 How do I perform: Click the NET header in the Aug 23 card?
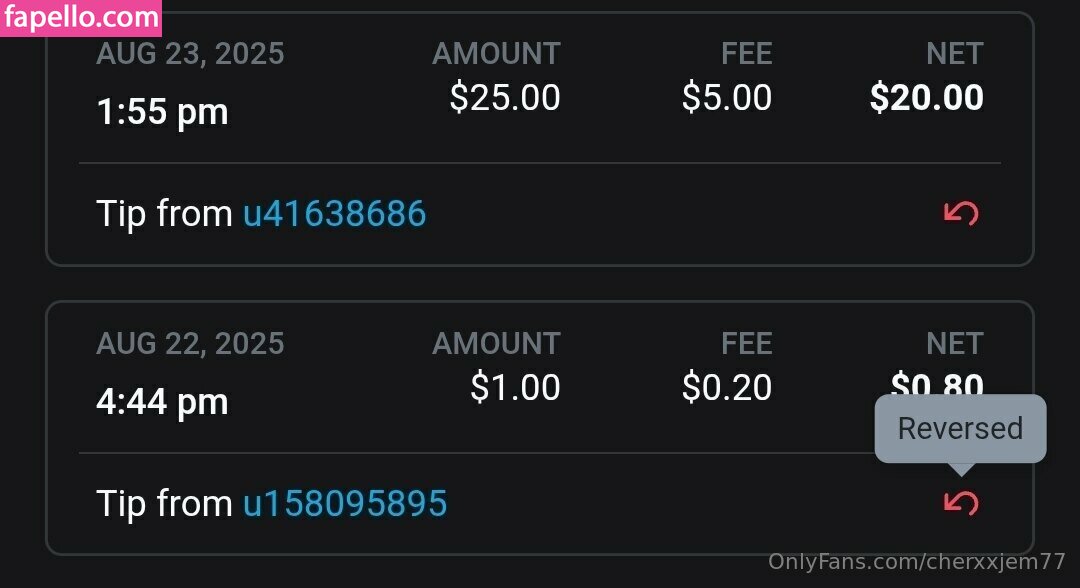coord(955,53)
